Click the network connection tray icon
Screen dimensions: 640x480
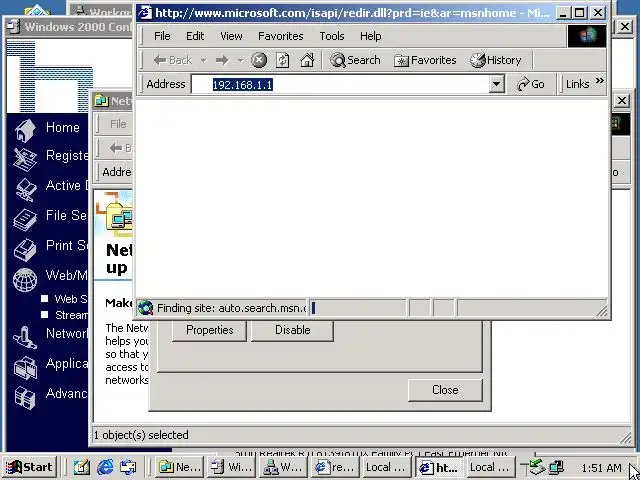pyautogui.click(x=556, y=467)
